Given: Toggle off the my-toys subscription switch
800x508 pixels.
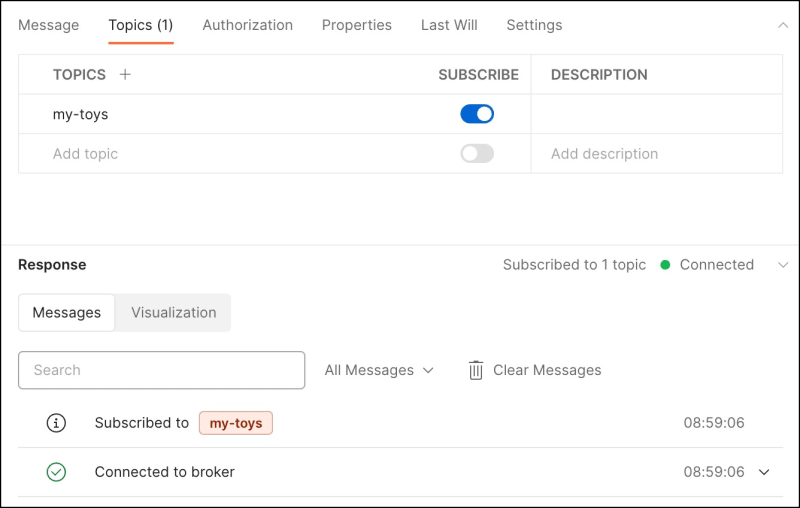Looking at the screenshot, I should pyautogui.click(x=477, y=114).
